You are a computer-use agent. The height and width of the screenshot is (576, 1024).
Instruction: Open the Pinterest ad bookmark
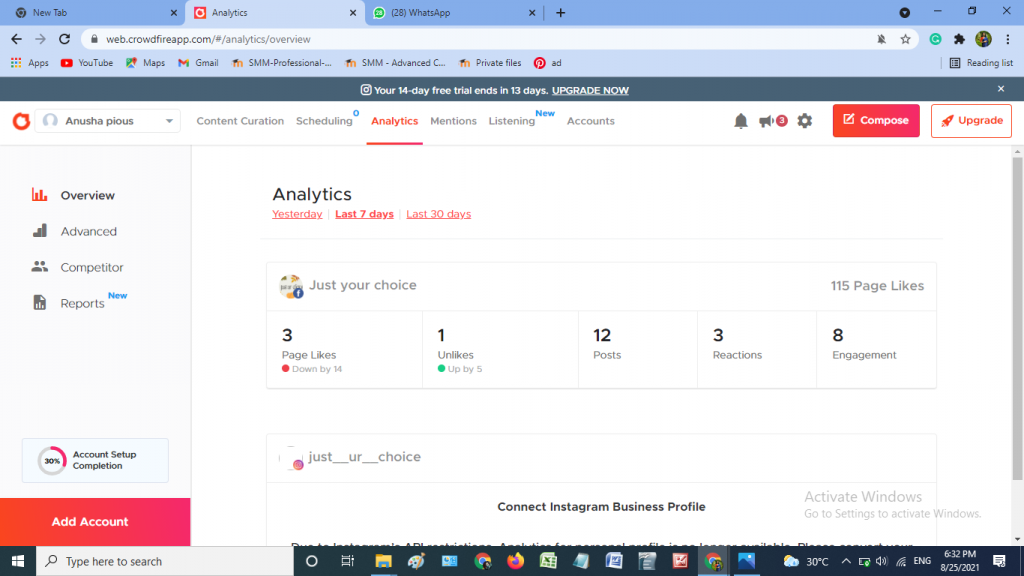click(x=548, y=63)
